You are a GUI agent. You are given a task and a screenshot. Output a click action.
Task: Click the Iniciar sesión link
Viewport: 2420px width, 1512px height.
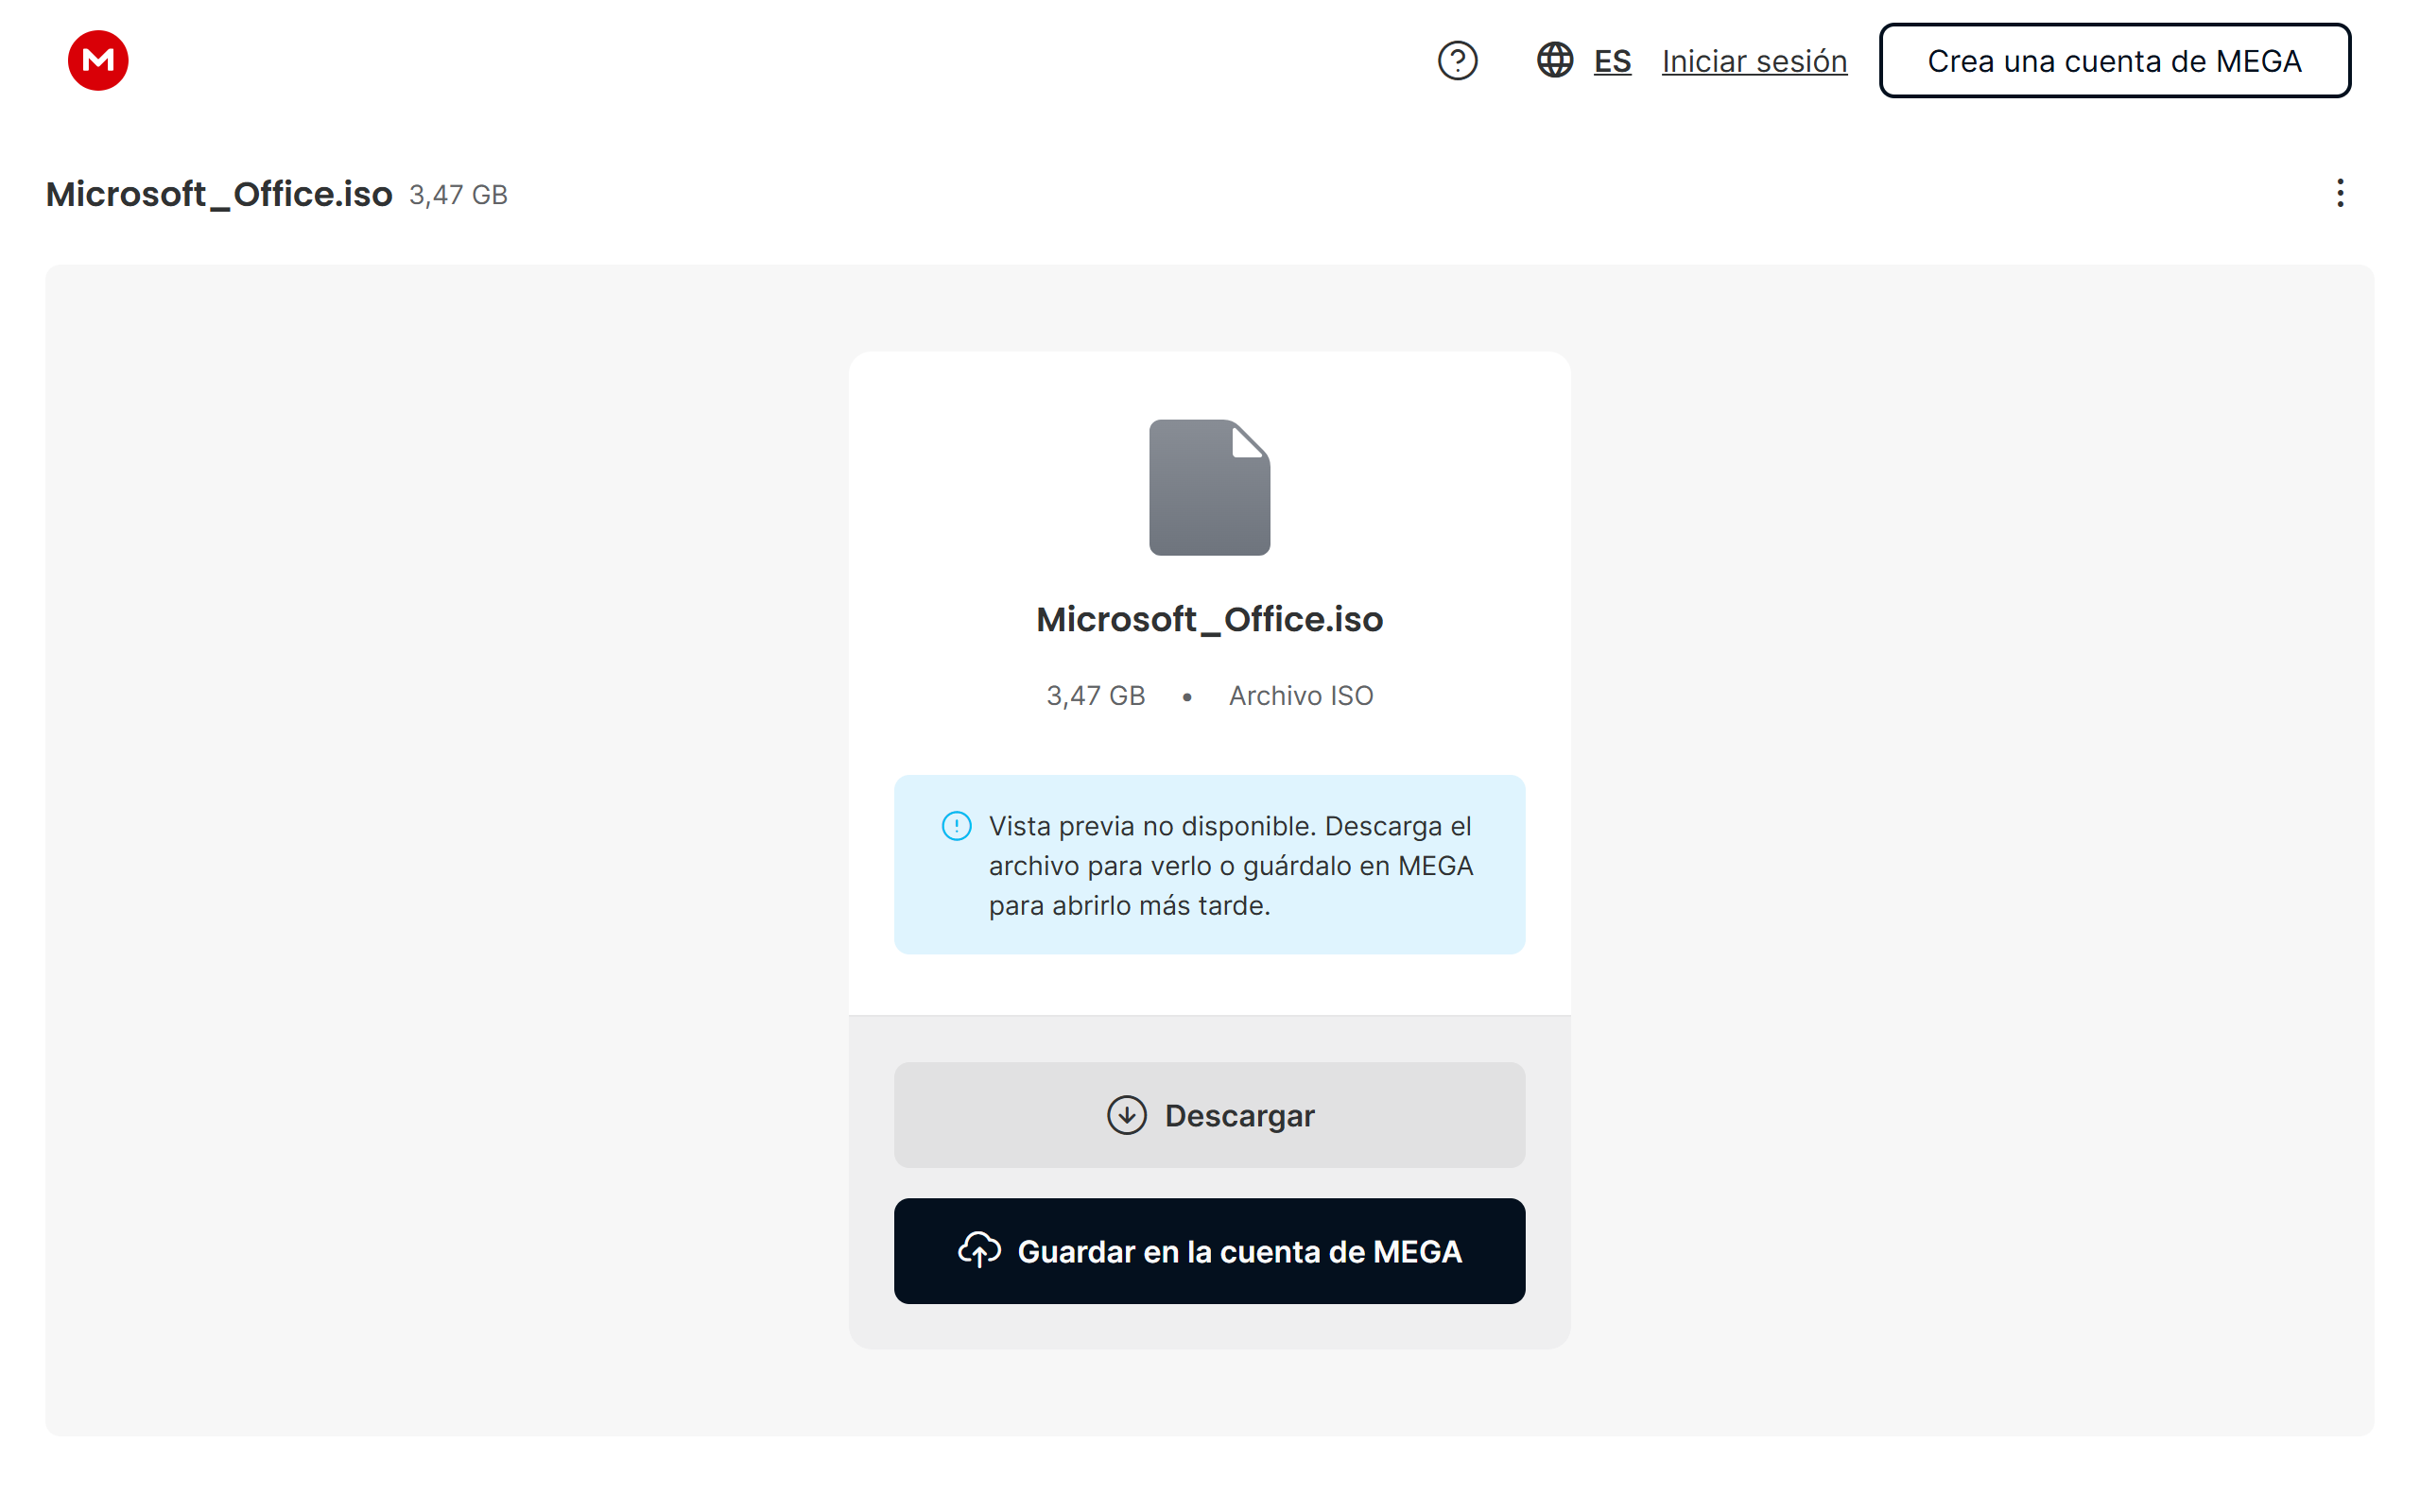[1754, 61]
